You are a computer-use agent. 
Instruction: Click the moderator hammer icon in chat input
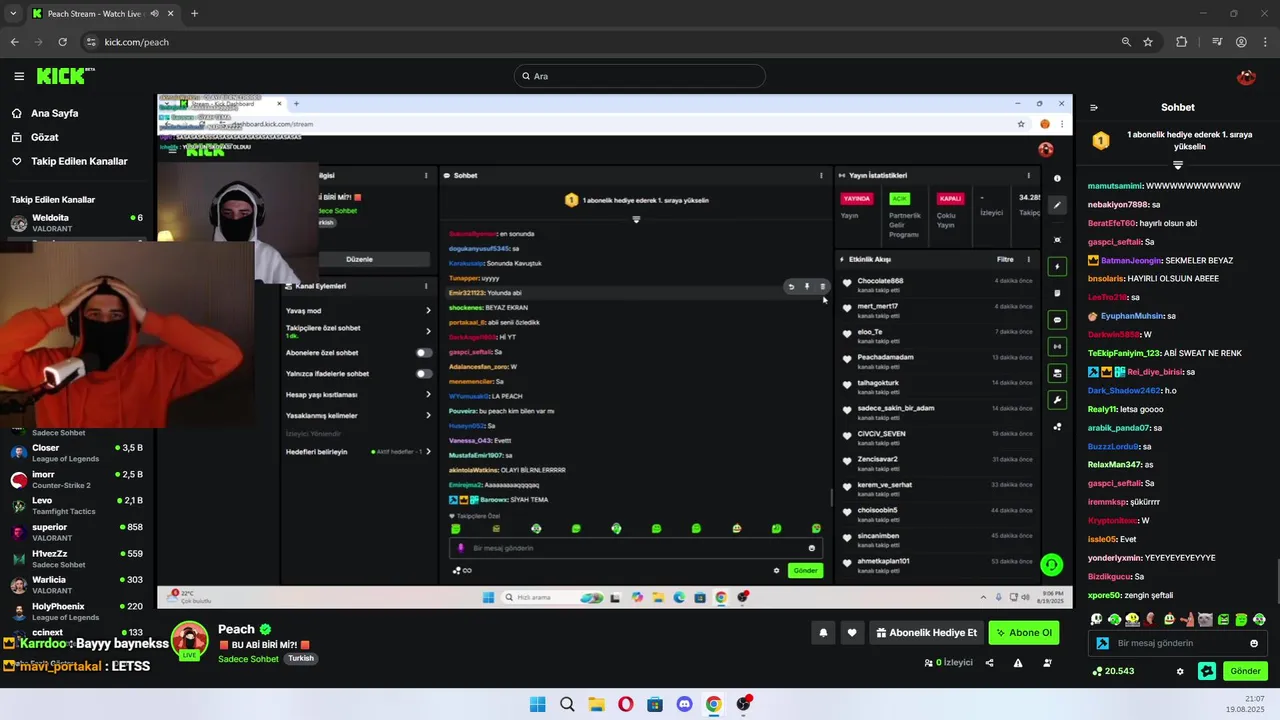(x=1102, y=644)
